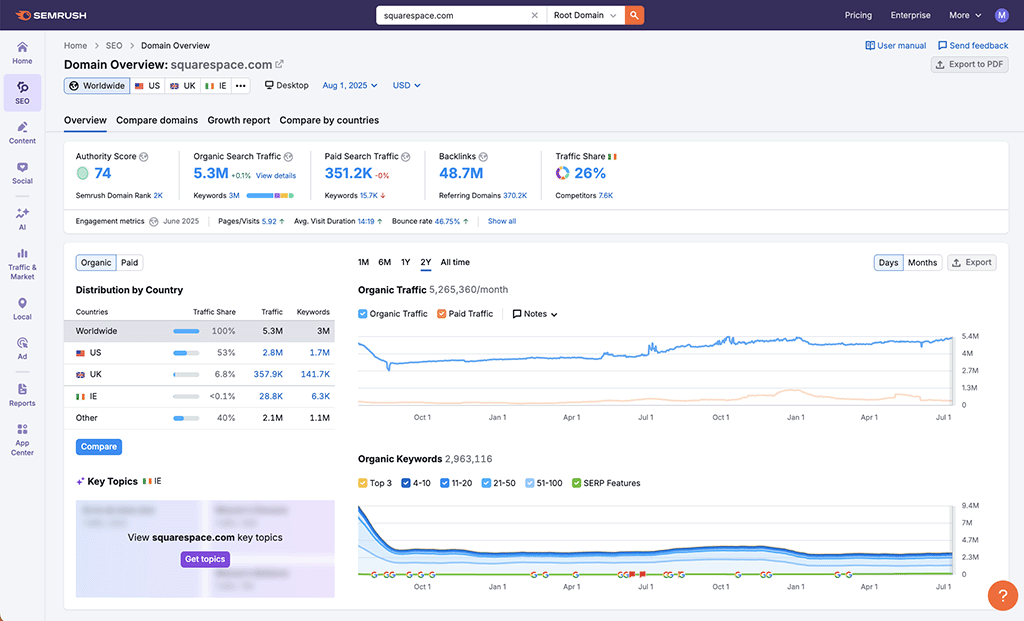Open the Local sidebar section
Viewport: 1024px width, 621px height.
pos(22,309)
